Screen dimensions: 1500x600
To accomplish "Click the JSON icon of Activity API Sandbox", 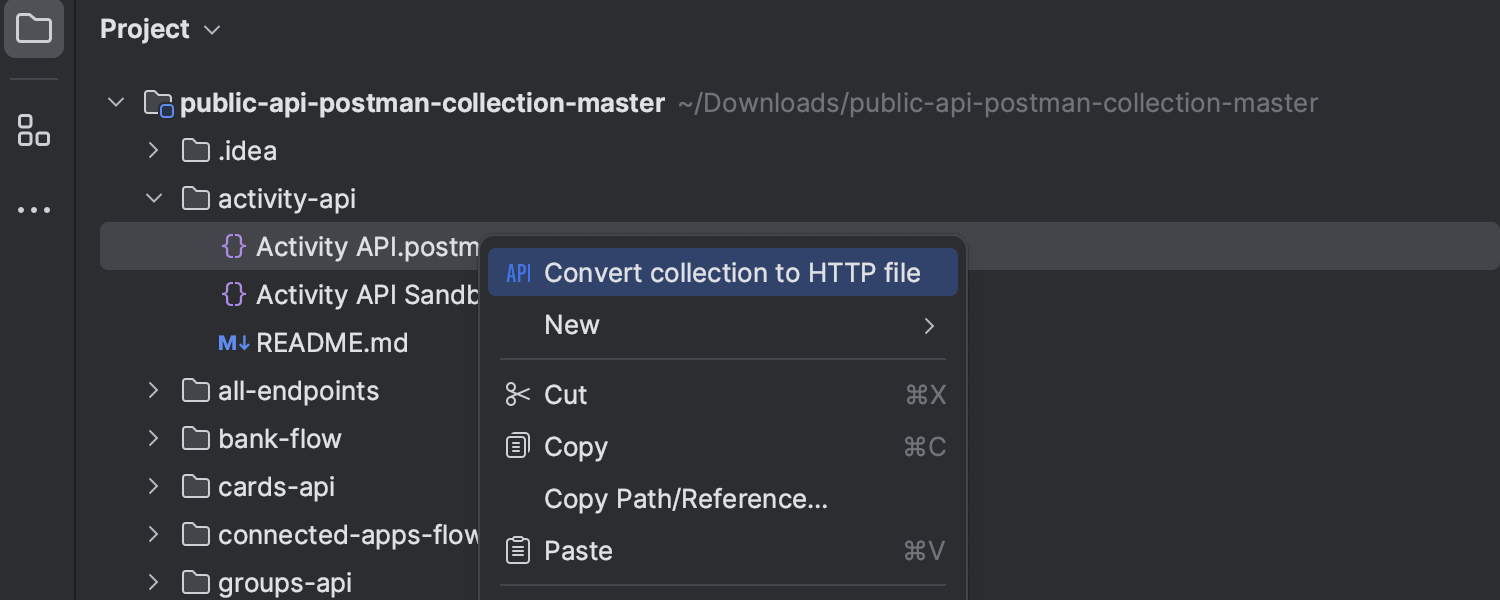I will (x=233, y=295).
